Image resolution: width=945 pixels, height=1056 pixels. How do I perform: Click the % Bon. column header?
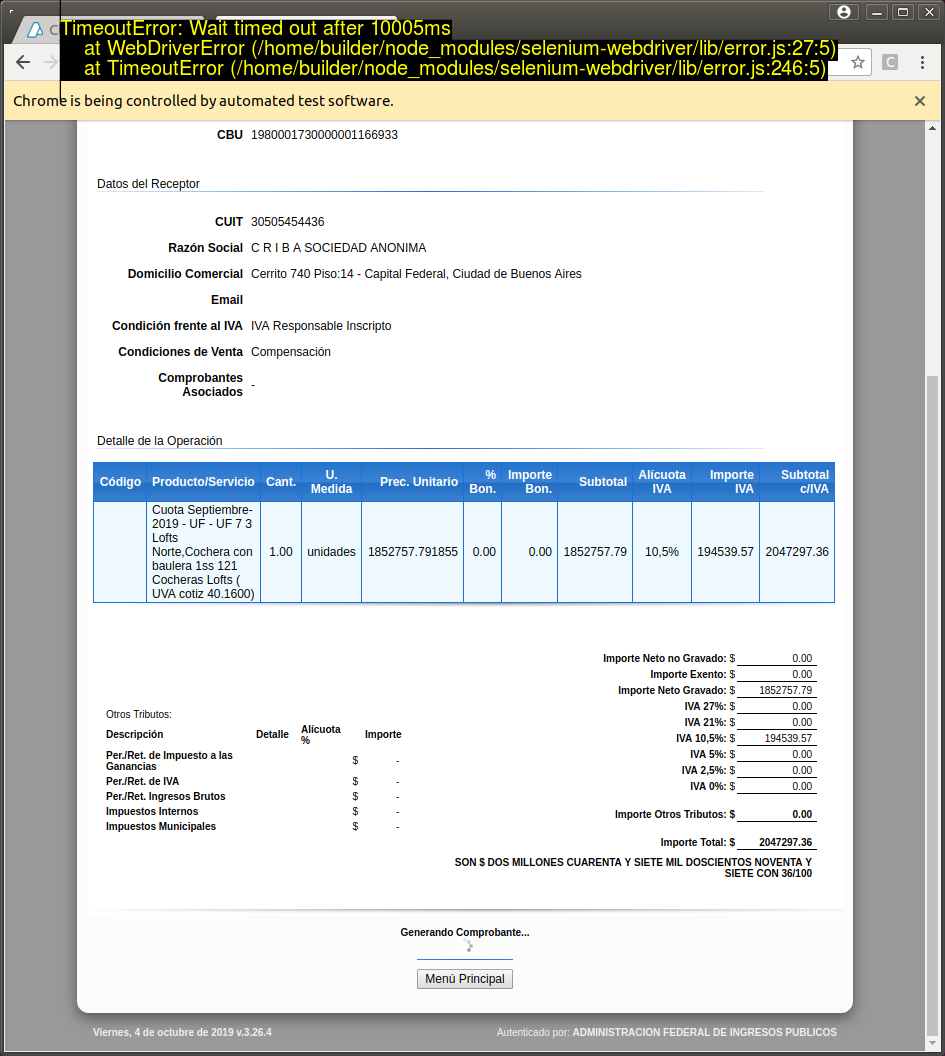(x=483, y=482)
